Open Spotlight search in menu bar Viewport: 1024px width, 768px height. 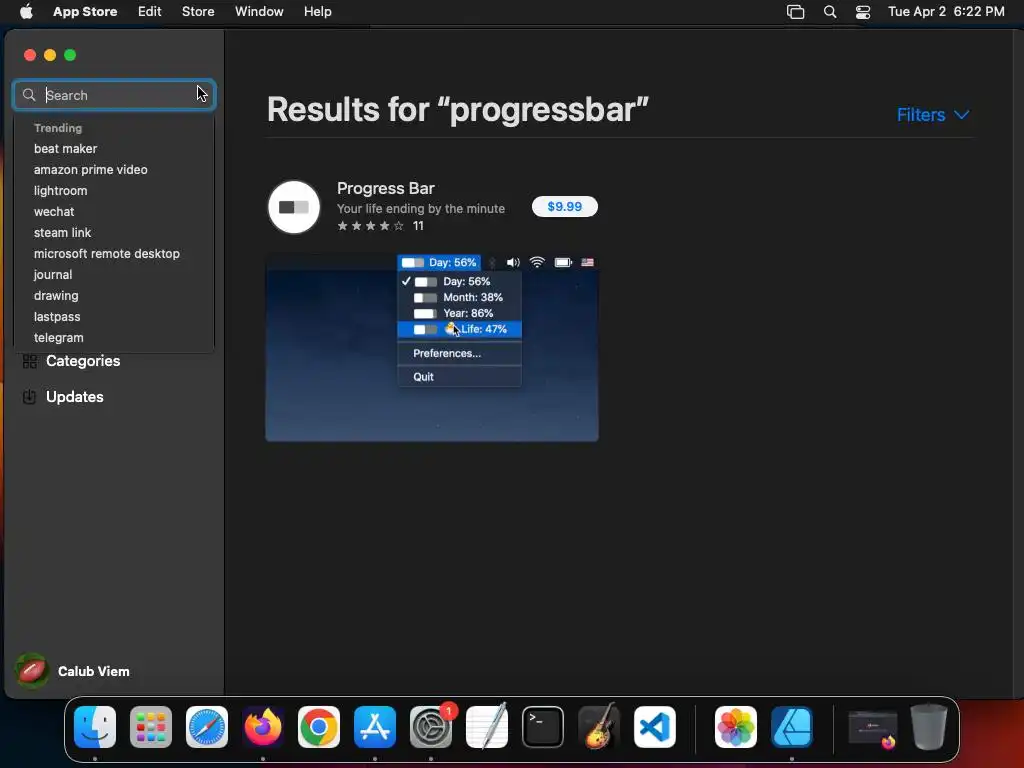830,12
